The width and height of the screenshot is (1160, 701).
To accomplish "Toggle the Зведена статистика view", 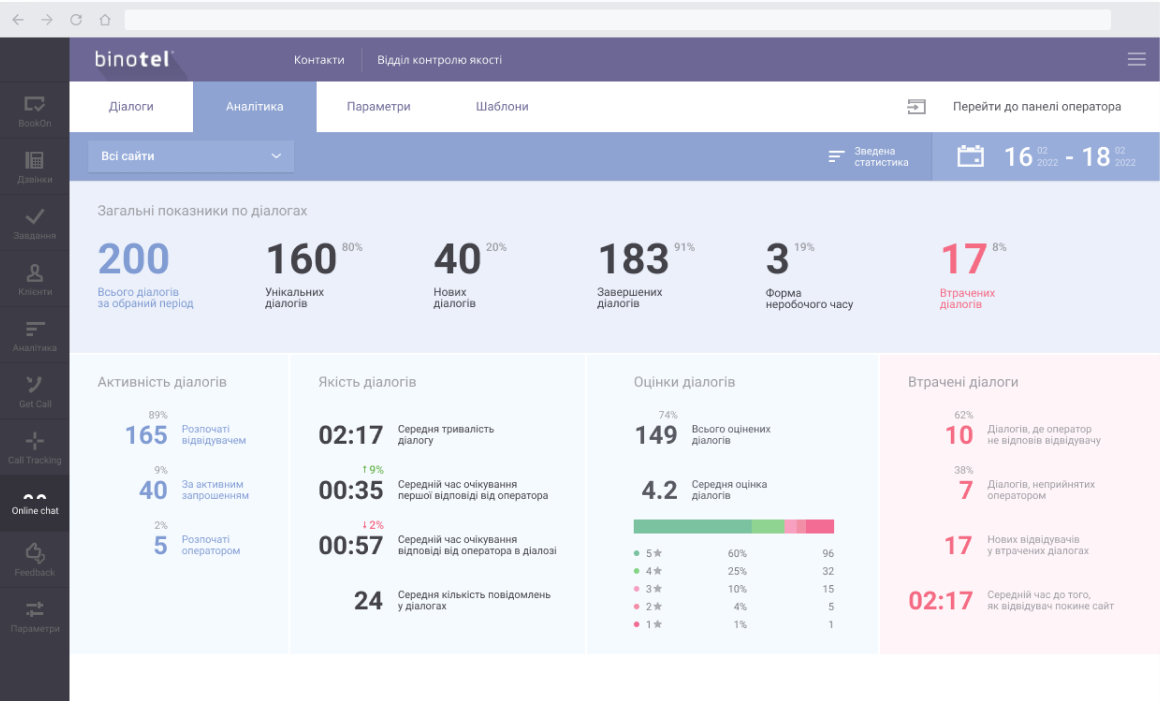I will (x=869, y=157).
